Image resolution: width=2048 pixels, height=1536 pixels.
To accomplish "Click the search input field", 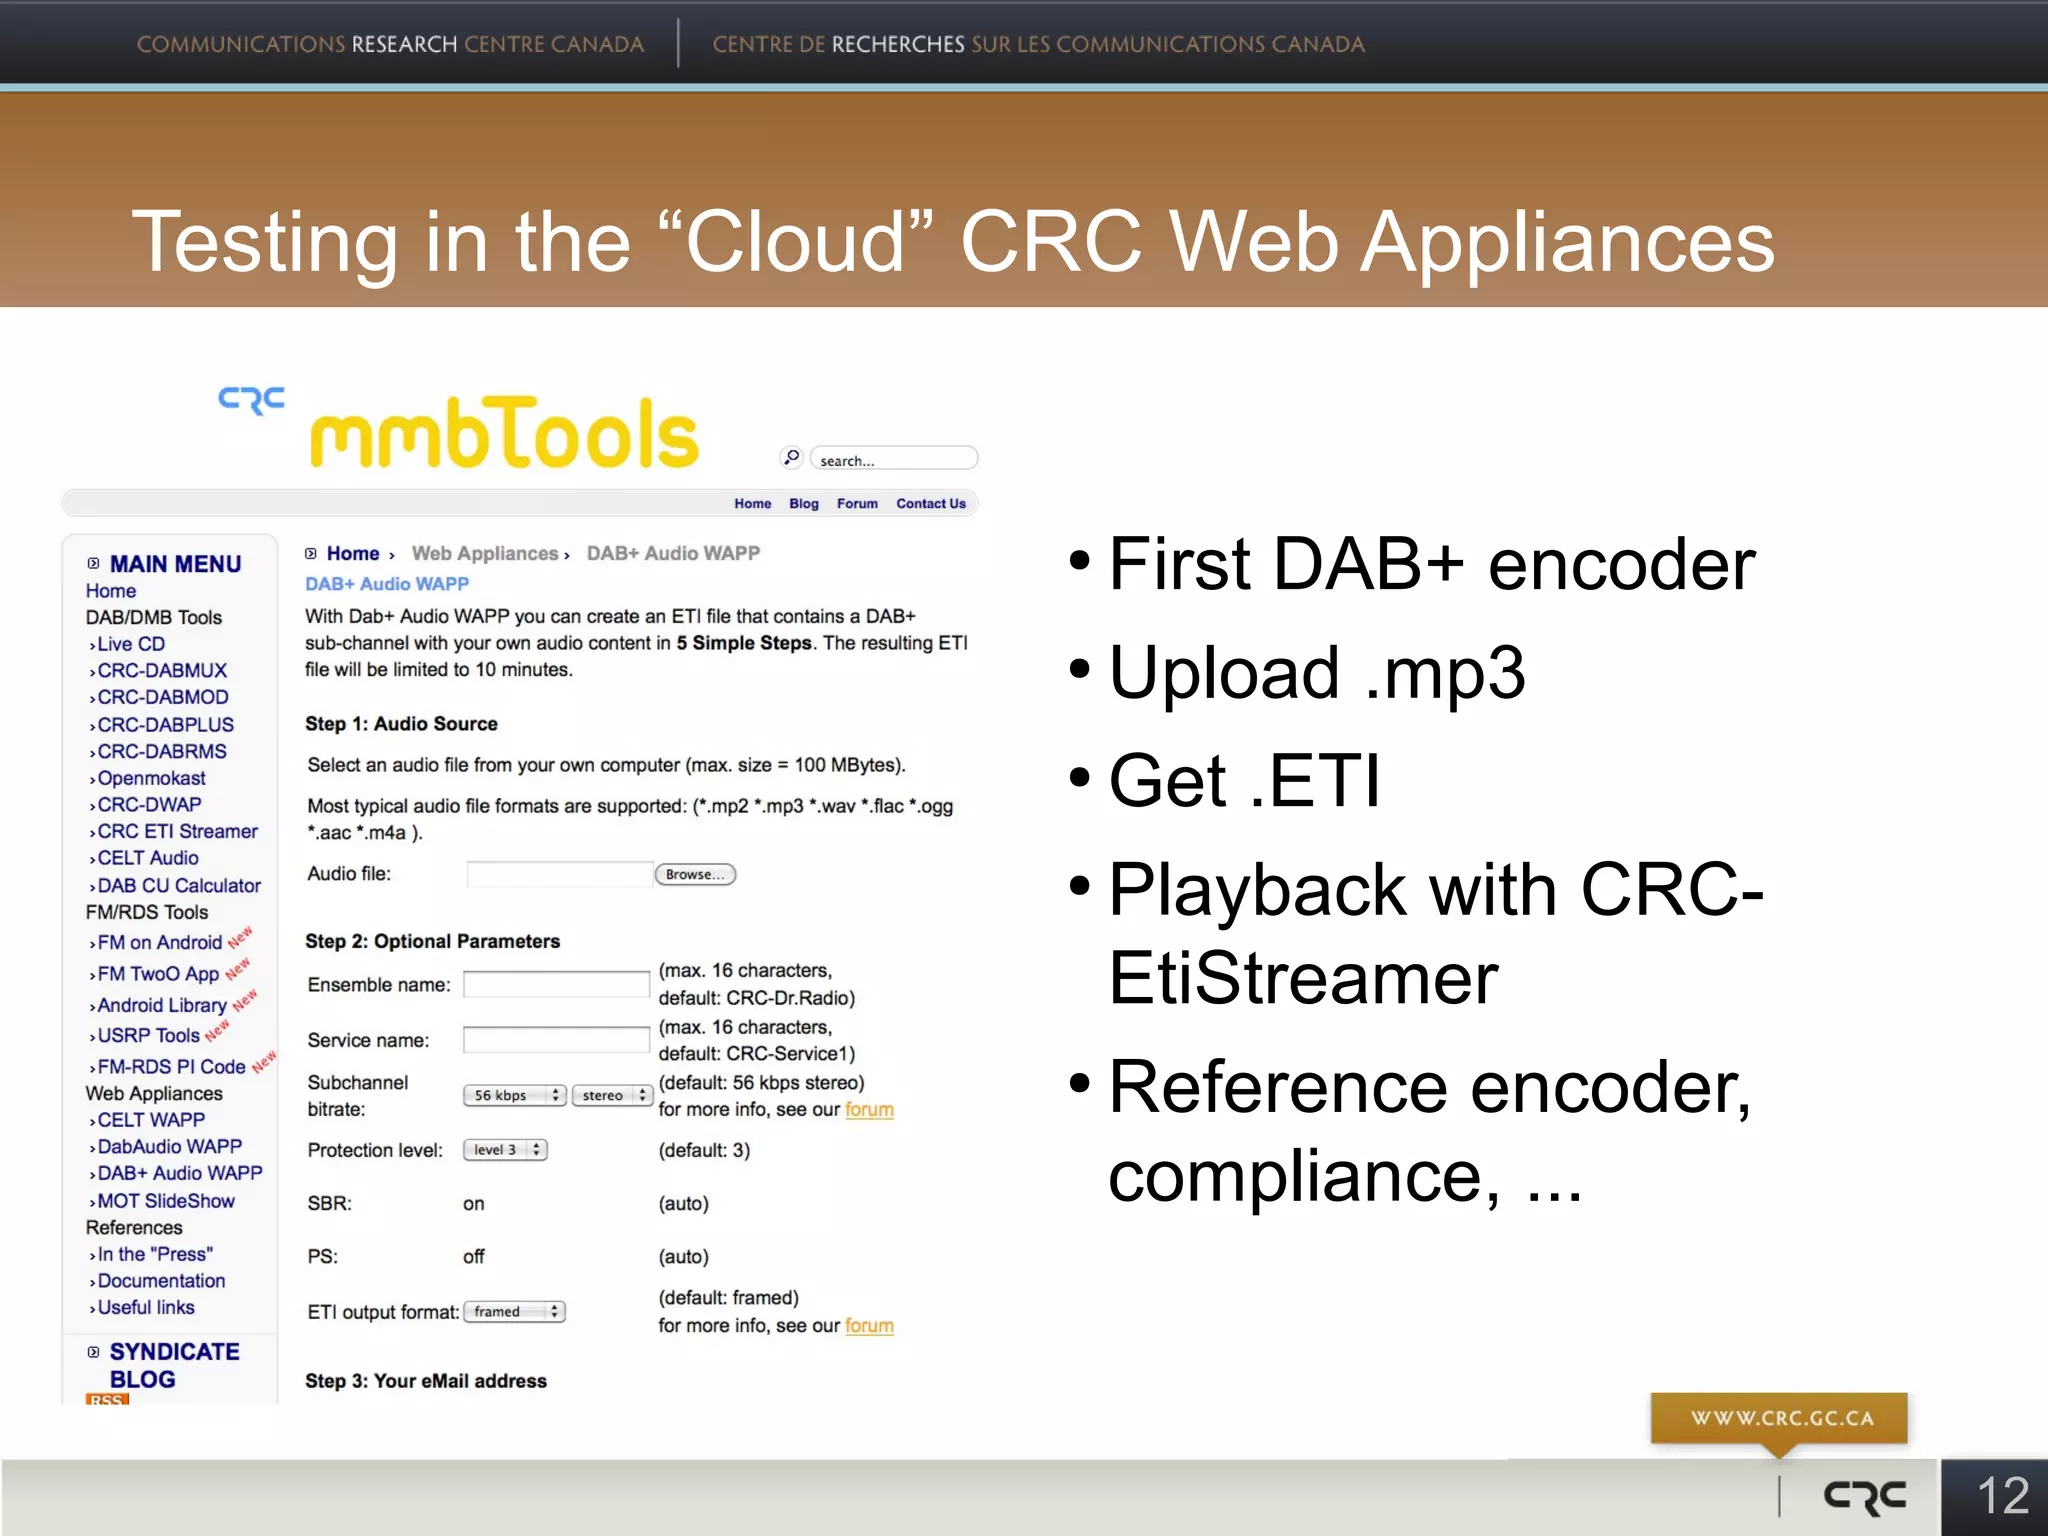I will (x=893, y=459).
